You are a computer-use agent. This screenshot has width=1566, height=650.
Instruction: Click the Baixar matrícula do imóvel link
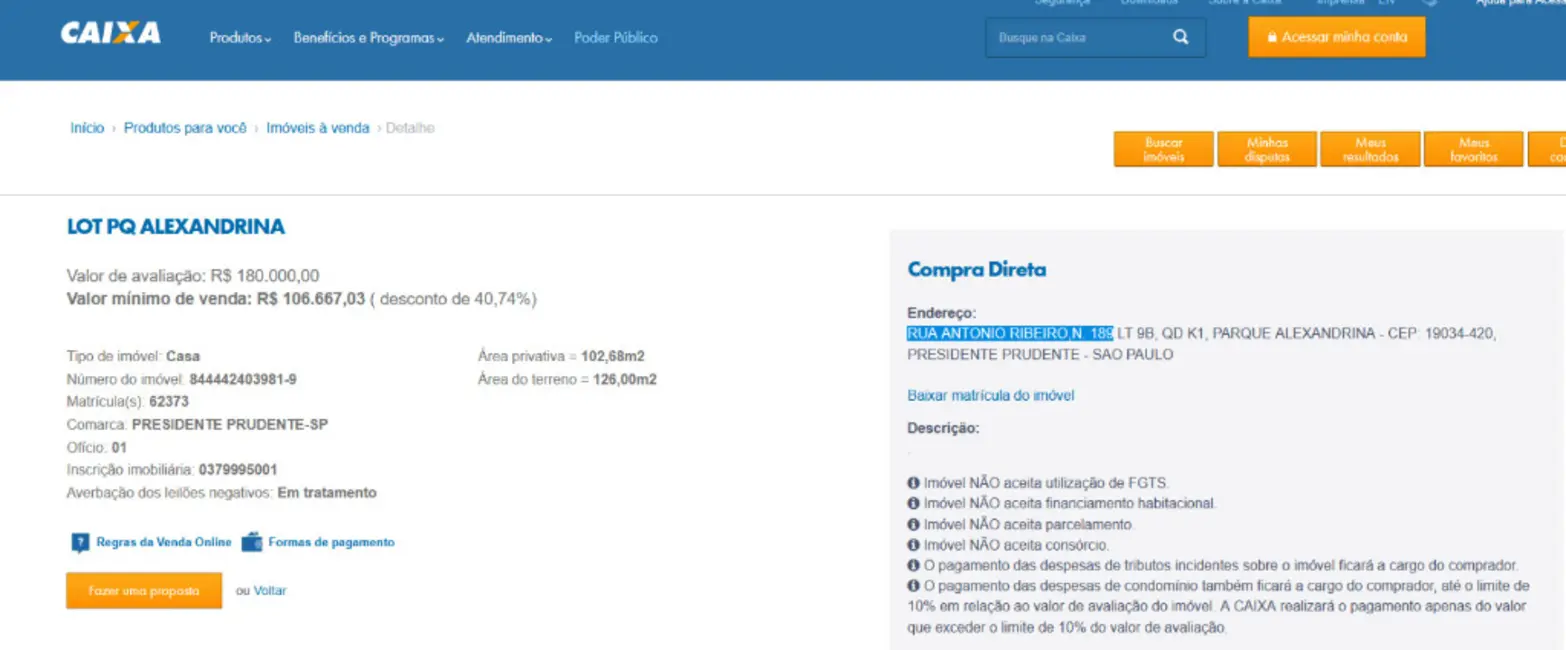click(x=990, y=395)
